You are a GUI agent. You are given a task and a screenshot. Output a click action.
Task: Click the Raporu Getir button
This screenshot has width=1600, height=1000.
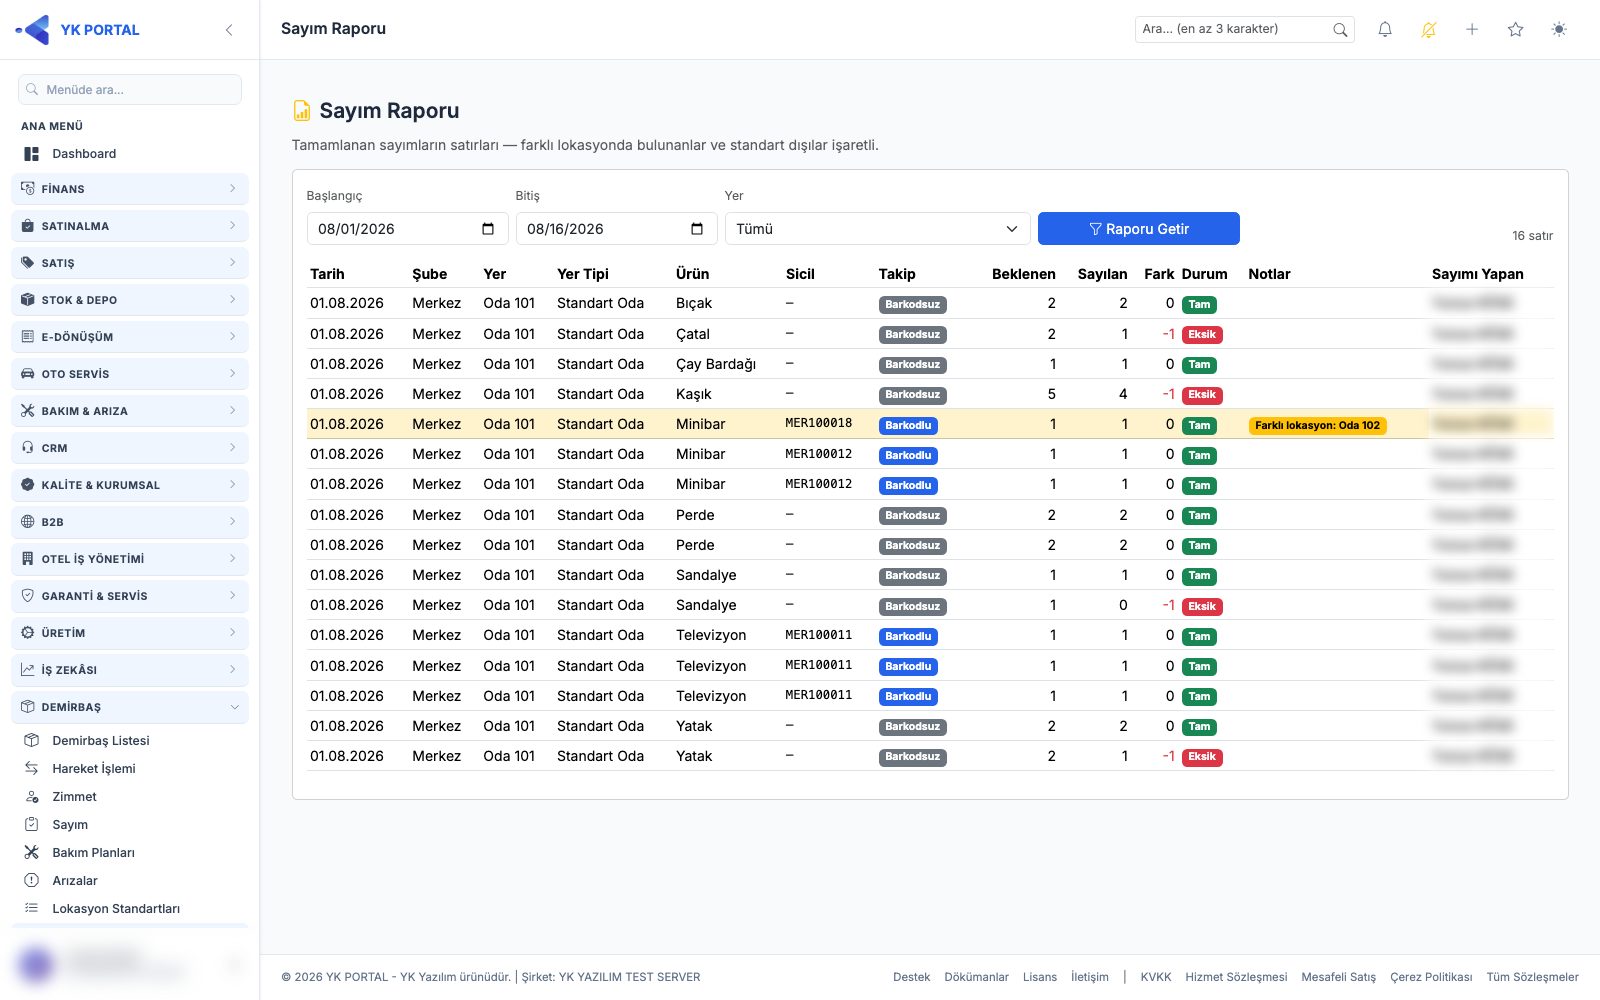tap(1139, 229)
